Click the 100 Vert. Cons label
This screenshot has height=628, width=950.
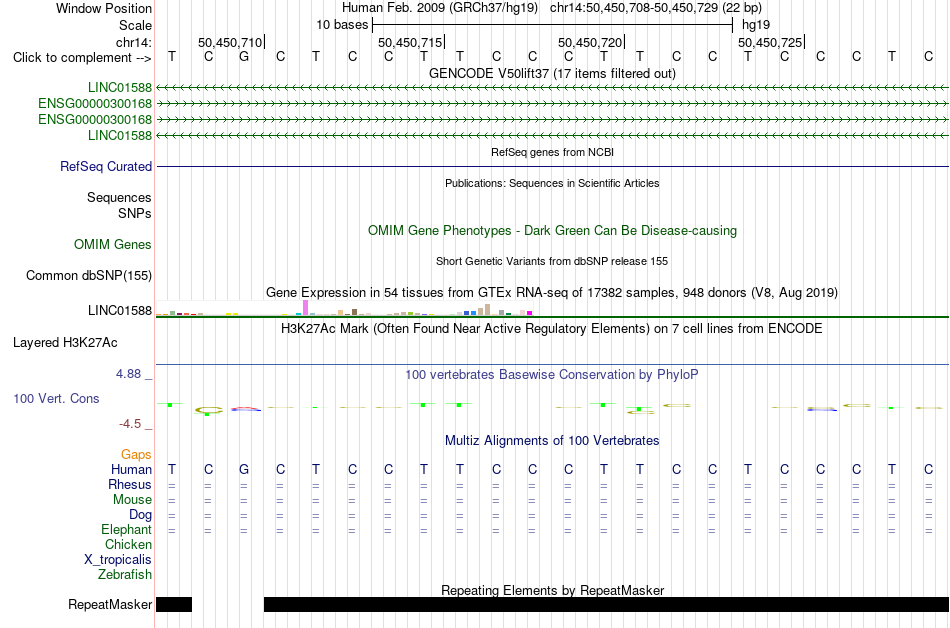[x=56, y=398]
